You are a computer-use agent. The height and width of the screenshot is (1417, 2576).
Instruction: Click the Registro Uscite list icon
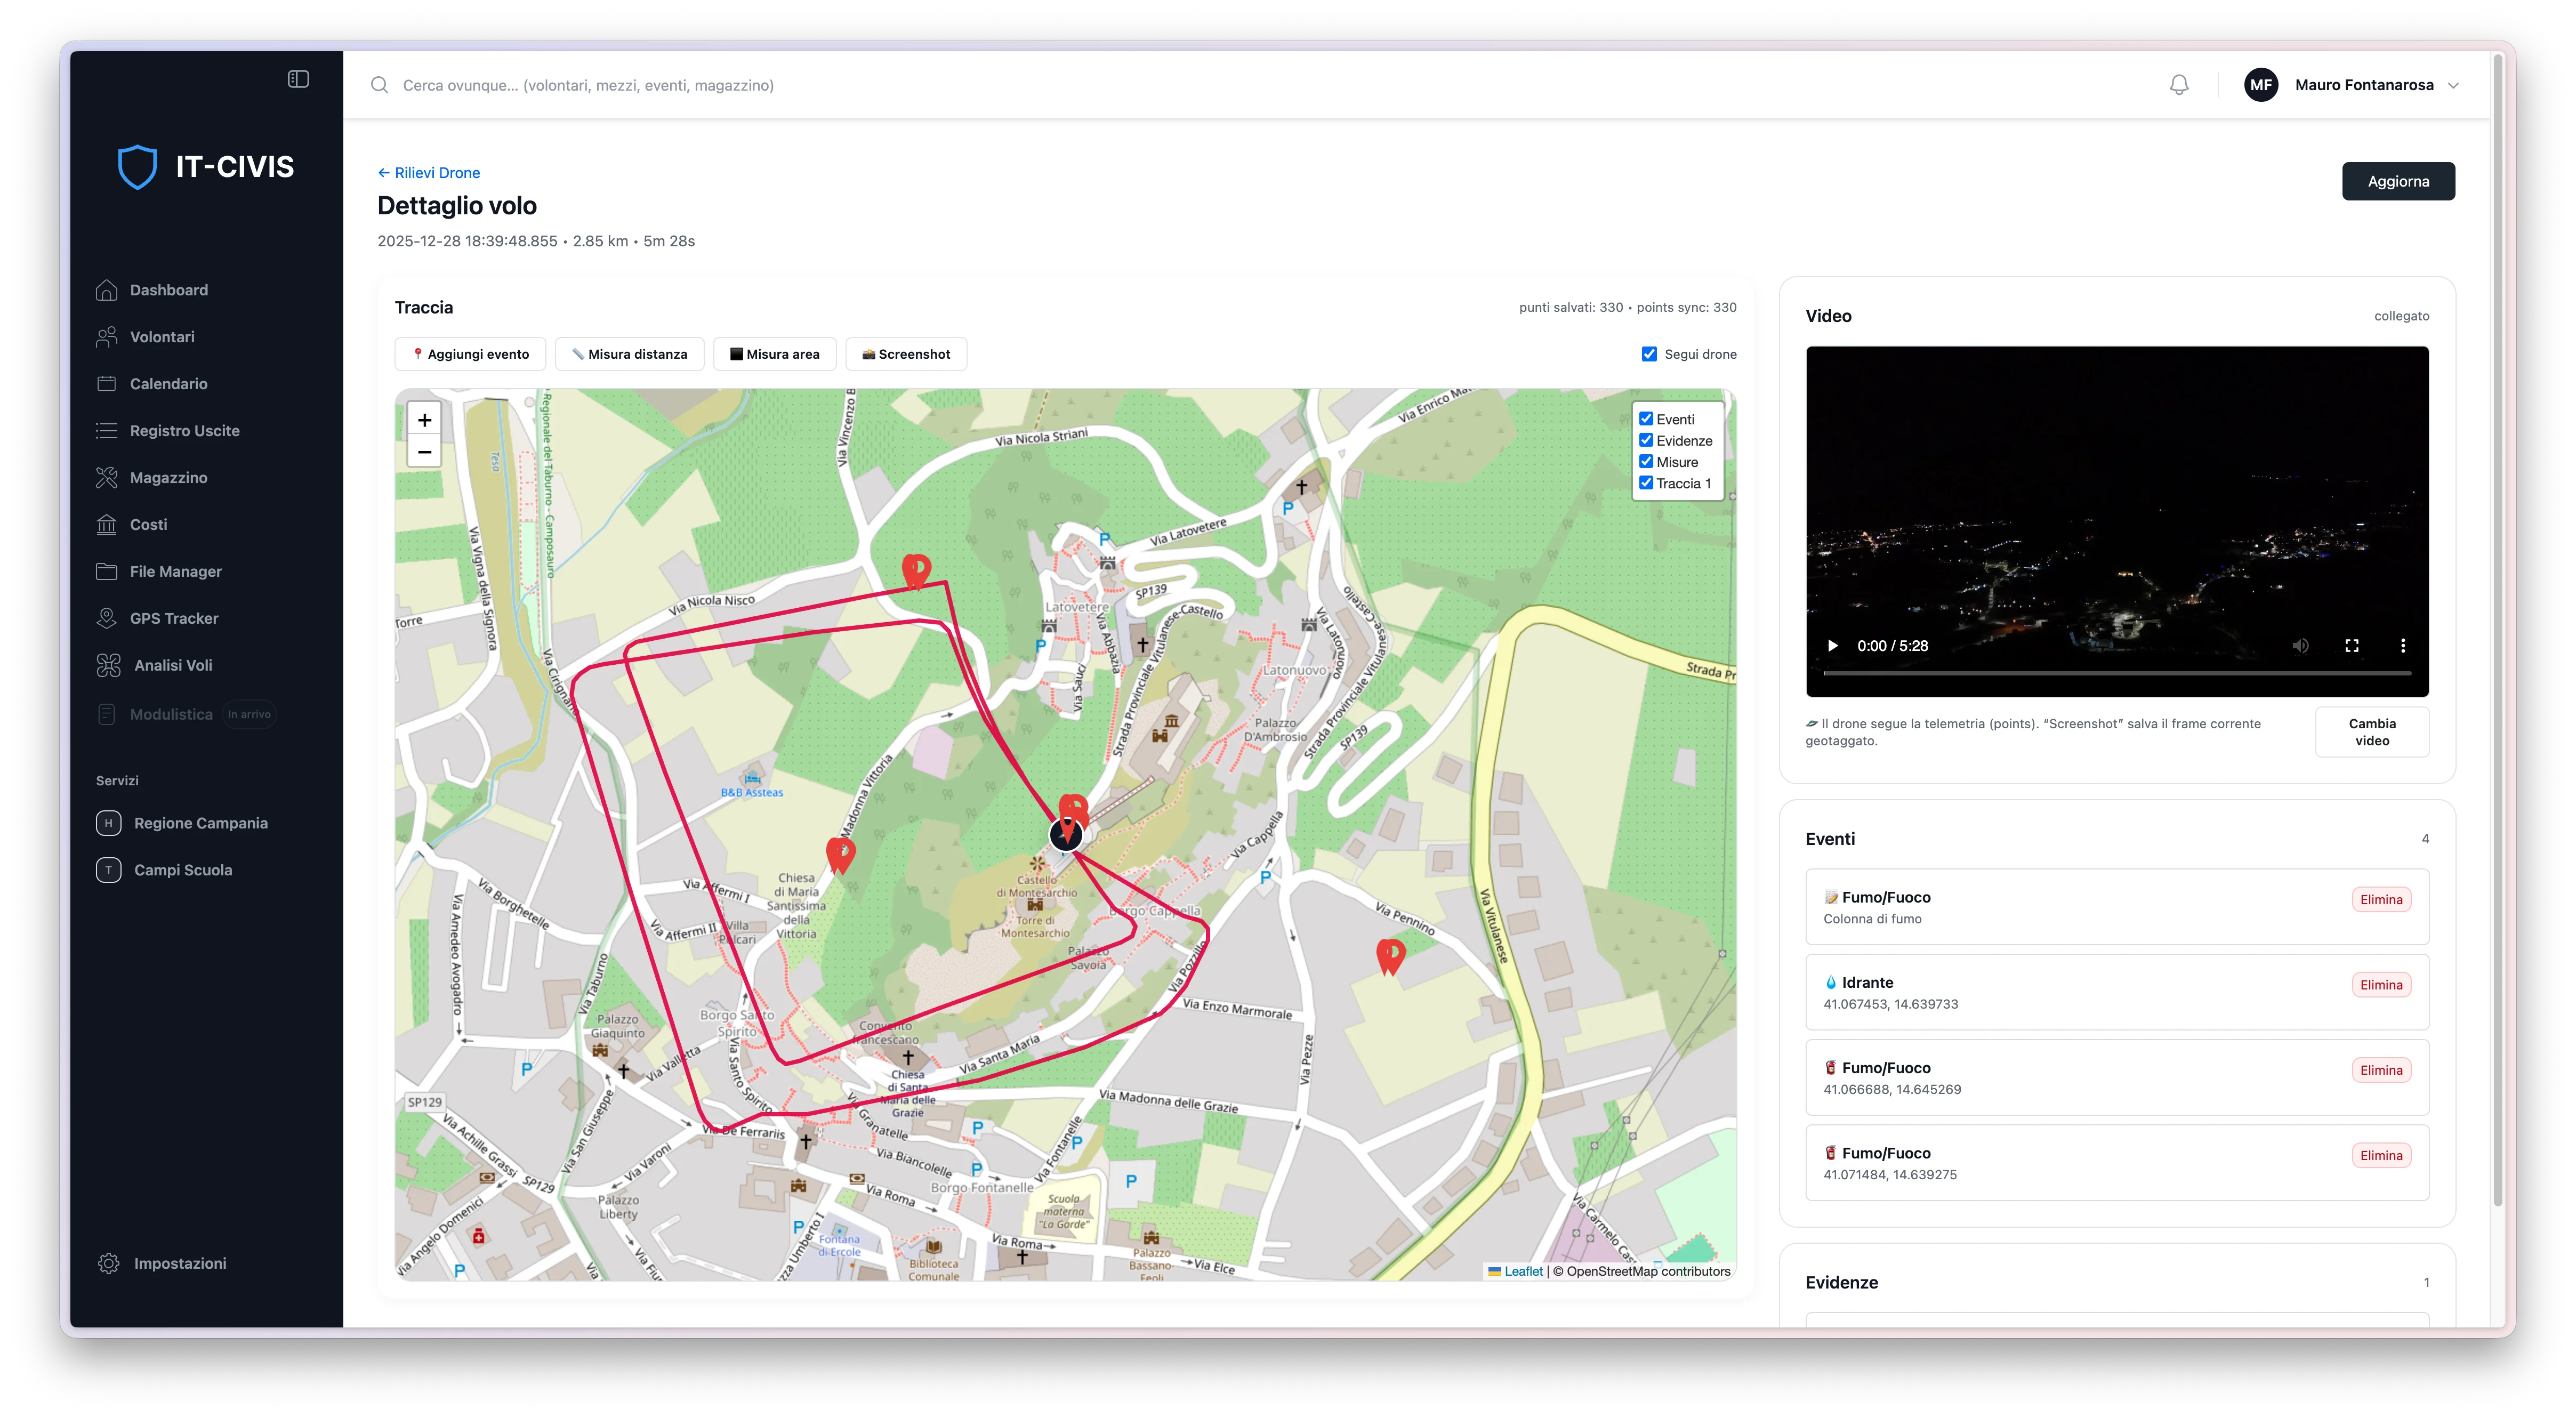click(107, 431)
